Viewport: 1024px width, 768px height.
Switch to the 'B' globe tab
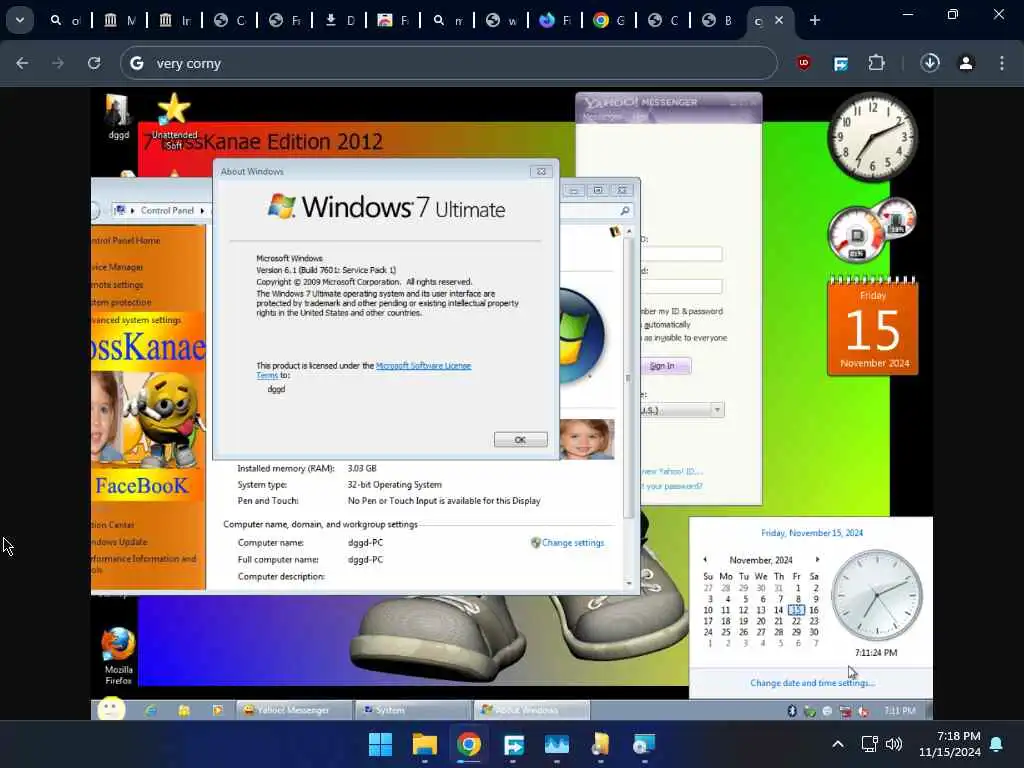pyautogui.click(x=717, y=20)
